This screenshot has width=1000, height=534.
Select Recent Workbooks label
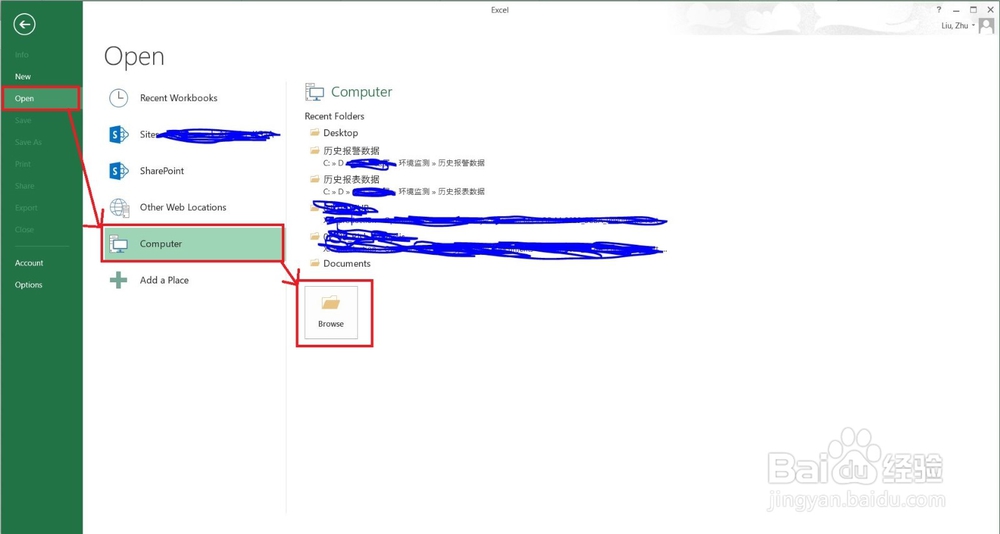pos(179,98)
